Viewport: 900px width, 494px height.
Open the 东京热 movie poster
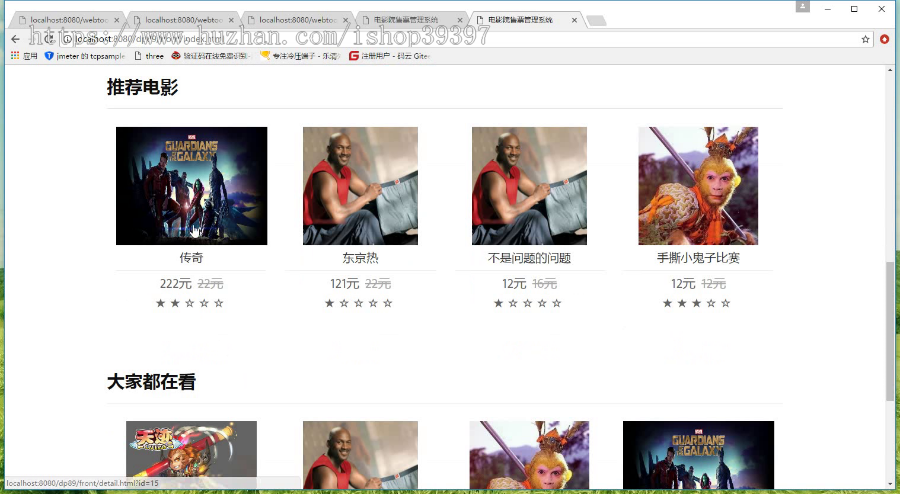click(360, 186)
